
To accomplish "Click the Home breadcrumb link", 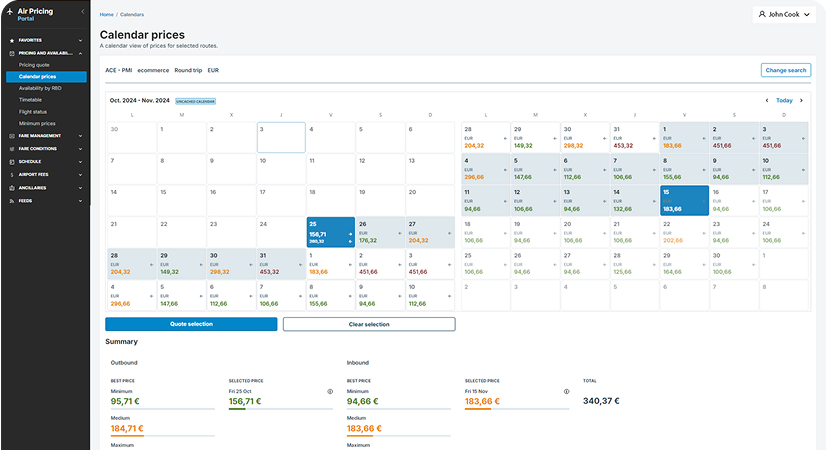I will (x=106, y=15).
